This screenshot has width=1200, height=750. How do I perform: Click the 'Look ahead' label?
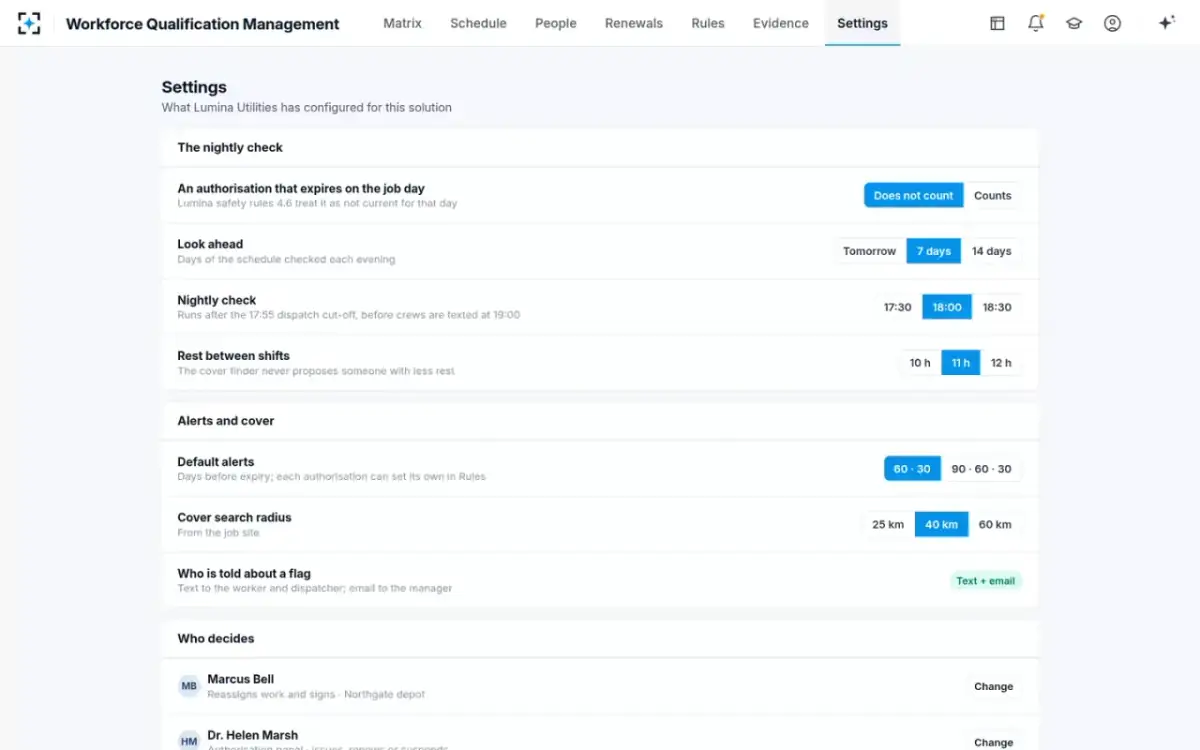tap(210, 244)
